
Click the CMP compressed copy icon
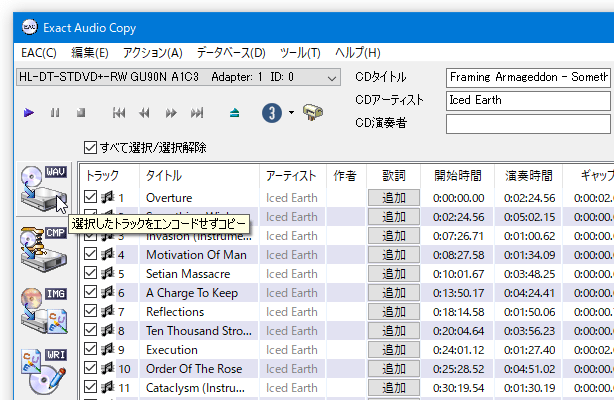43,249
